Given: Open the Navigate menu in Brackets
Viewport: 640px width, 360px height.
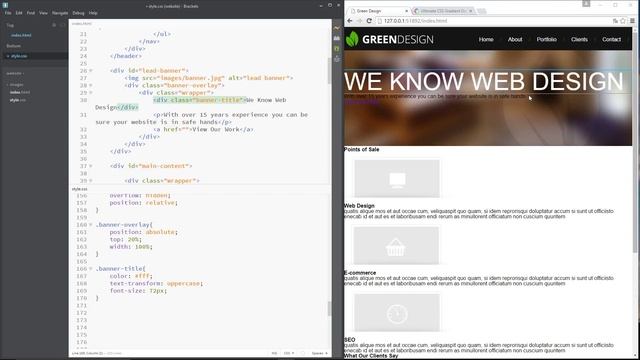Looking at the screenshot, I should tap(60, 13).
